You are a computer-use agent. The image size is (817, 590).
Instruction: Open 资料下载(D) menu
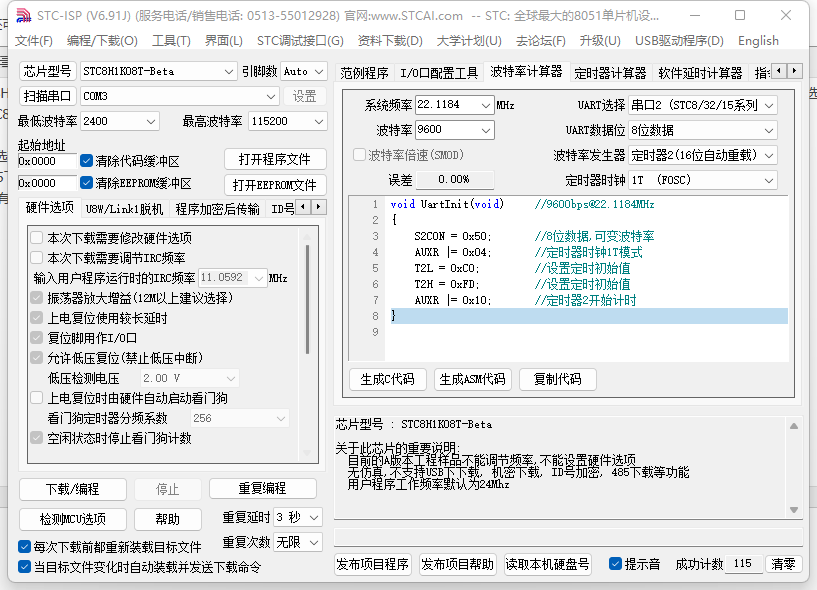click(x=390, y=41)
